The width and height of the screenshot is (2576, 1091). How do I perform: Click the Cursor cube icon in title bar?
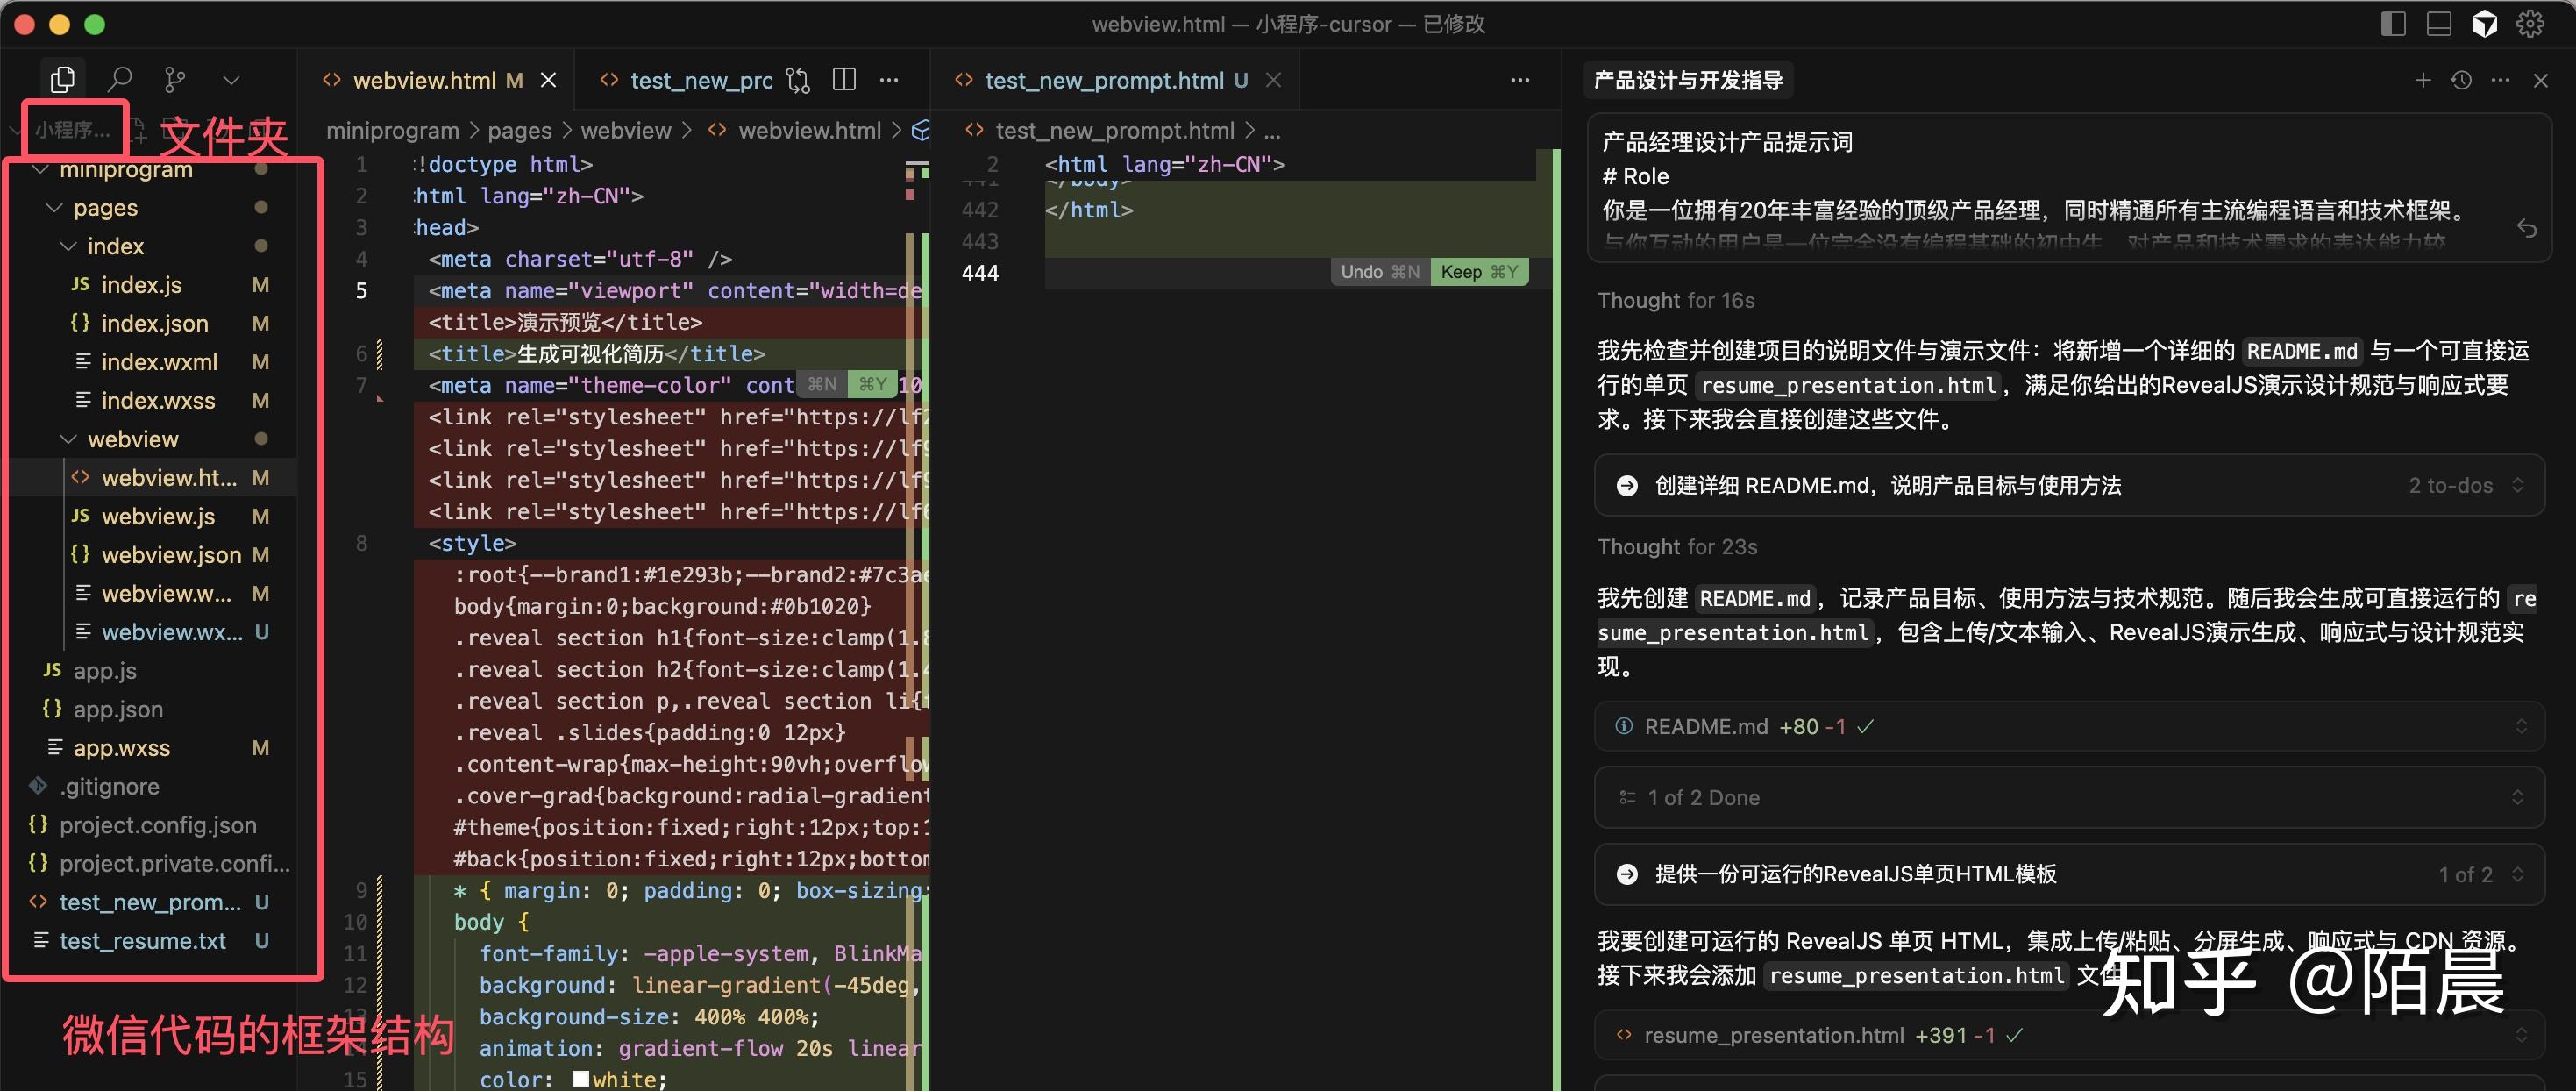[2484, 23]
